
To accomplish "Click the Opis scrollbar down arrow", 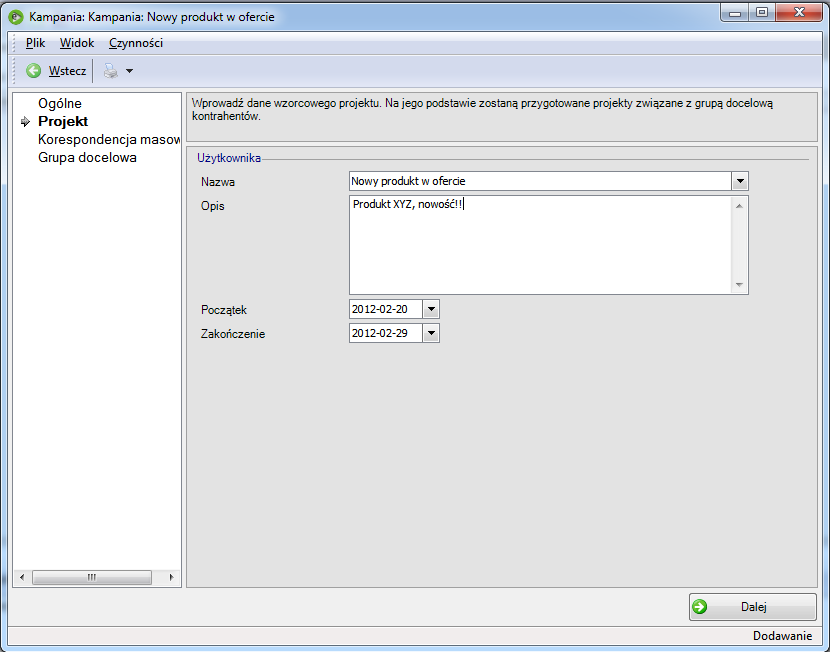I will click(739, 285).
